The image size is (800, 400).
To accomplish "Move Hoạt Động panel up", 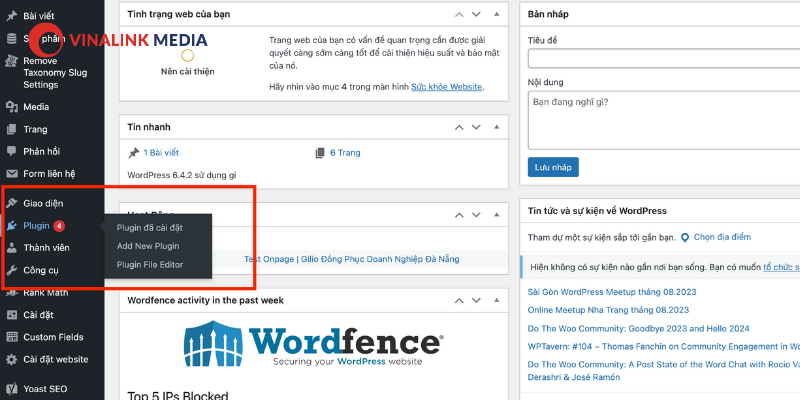I will [x=459, y=215].
